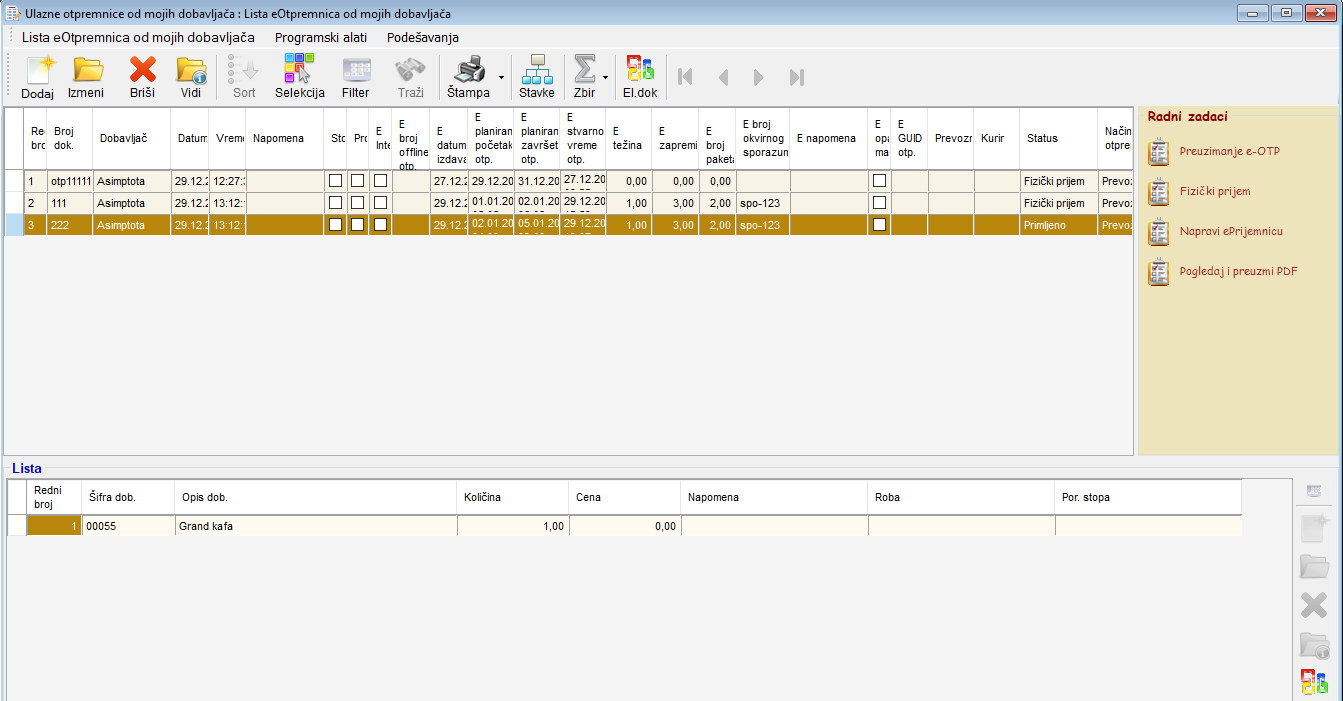Open the Selekcija tool
The height and width of the screenshot is (701, 1343).
point(299,76)
